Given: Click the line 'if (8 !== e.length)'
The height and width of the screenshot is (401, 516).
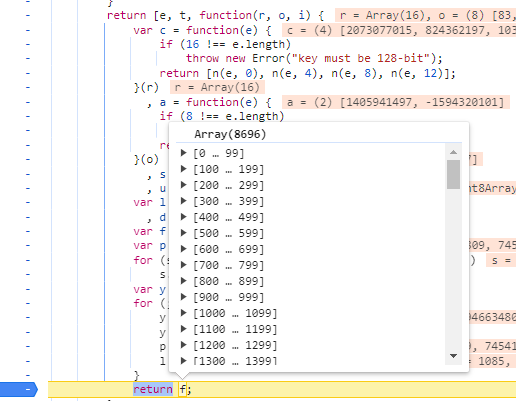Looking at the screenshot, I should (222, 116).
